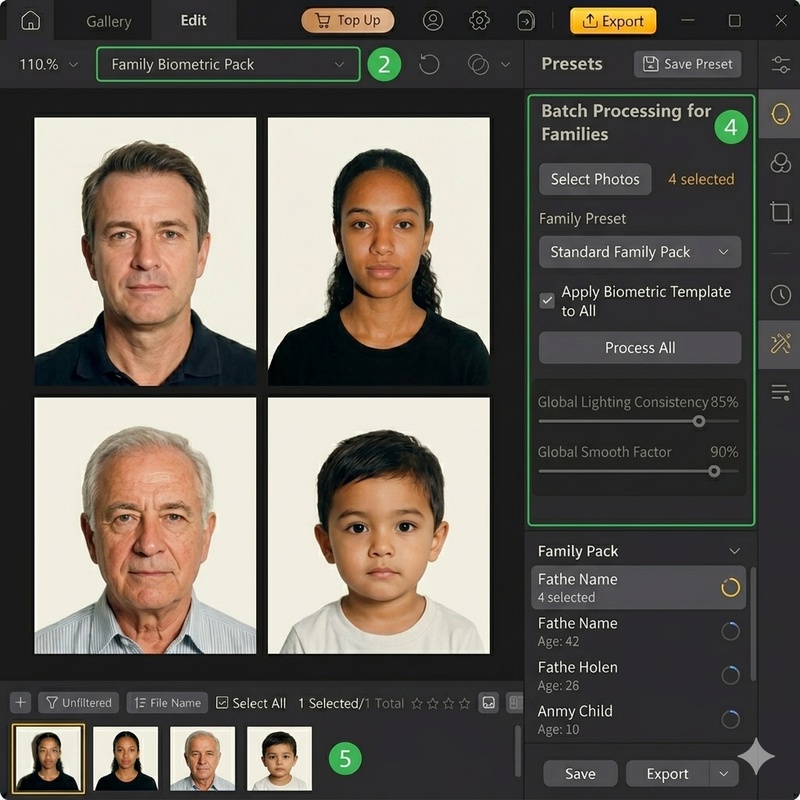Adjust the Global Smooth Factor slider

click(714, 471)
